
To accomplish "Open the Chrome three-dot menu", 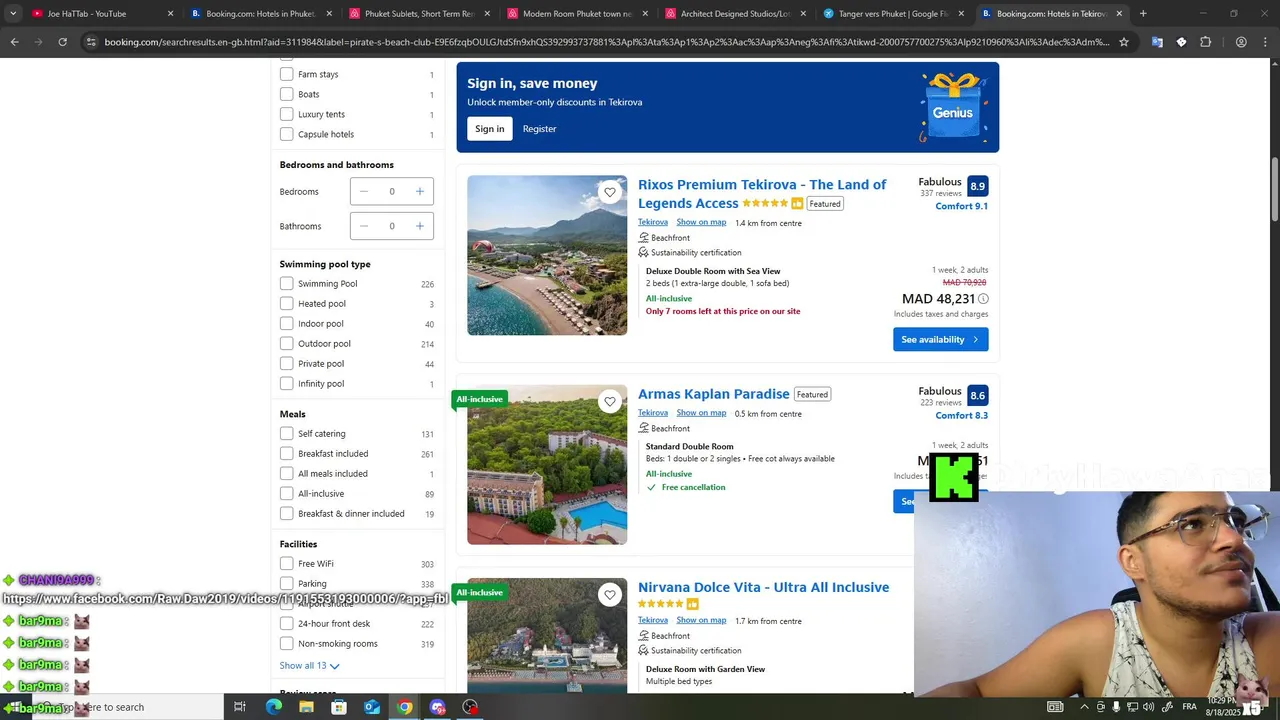I will pyautogui.click(x=1266, y=42).
